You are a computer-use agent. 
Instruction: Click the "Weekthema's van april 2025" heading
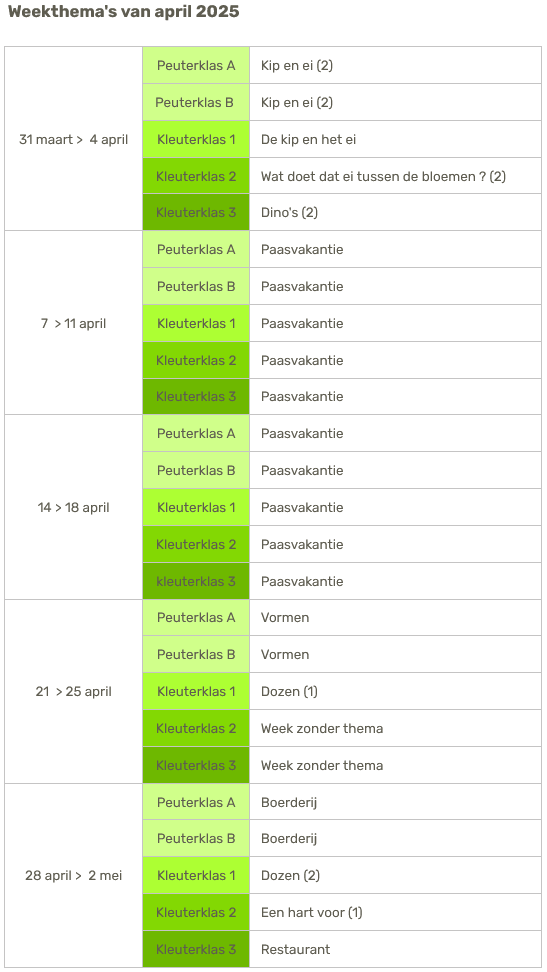click(123, 11)
